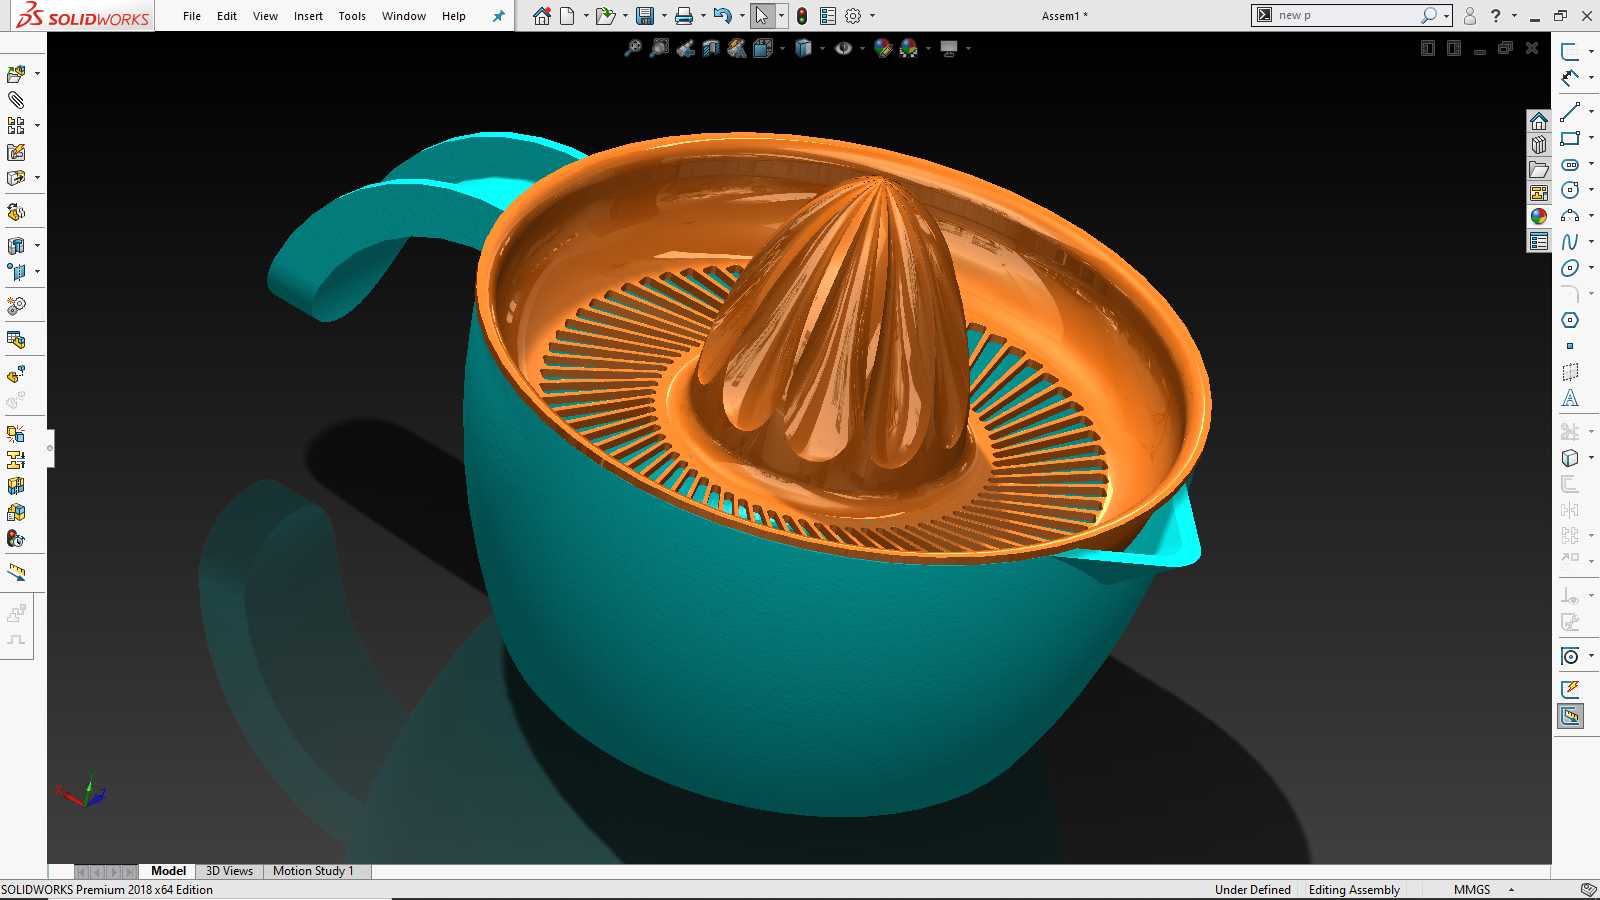Click Edit Appearance color ball
Image resolution: width=1600 pixels, height=900 pixels.
(883, 48)
